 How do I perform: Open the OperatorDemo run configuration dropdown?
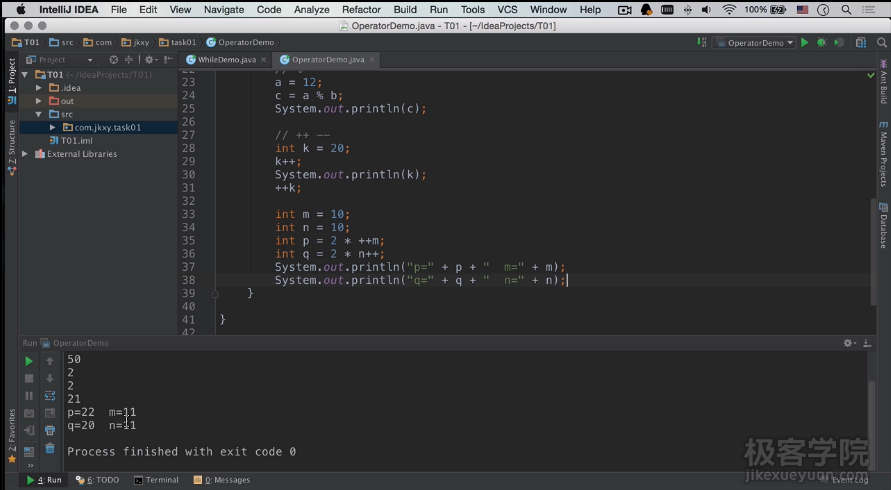(x=755, y=43)
